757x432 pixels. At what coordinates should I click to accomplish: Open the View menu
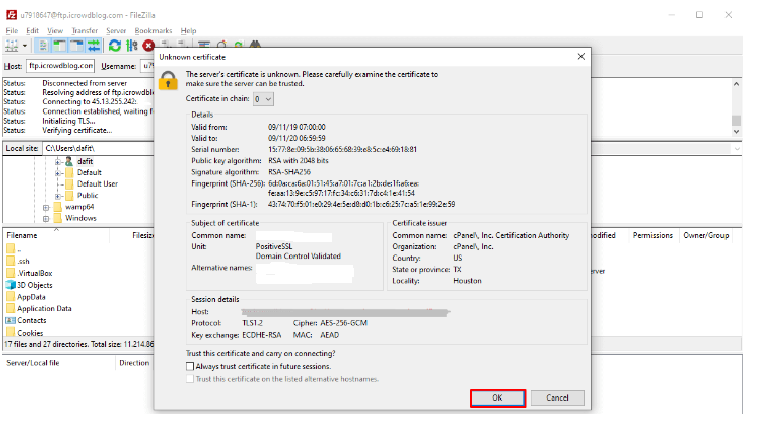(x=55, y=30)
